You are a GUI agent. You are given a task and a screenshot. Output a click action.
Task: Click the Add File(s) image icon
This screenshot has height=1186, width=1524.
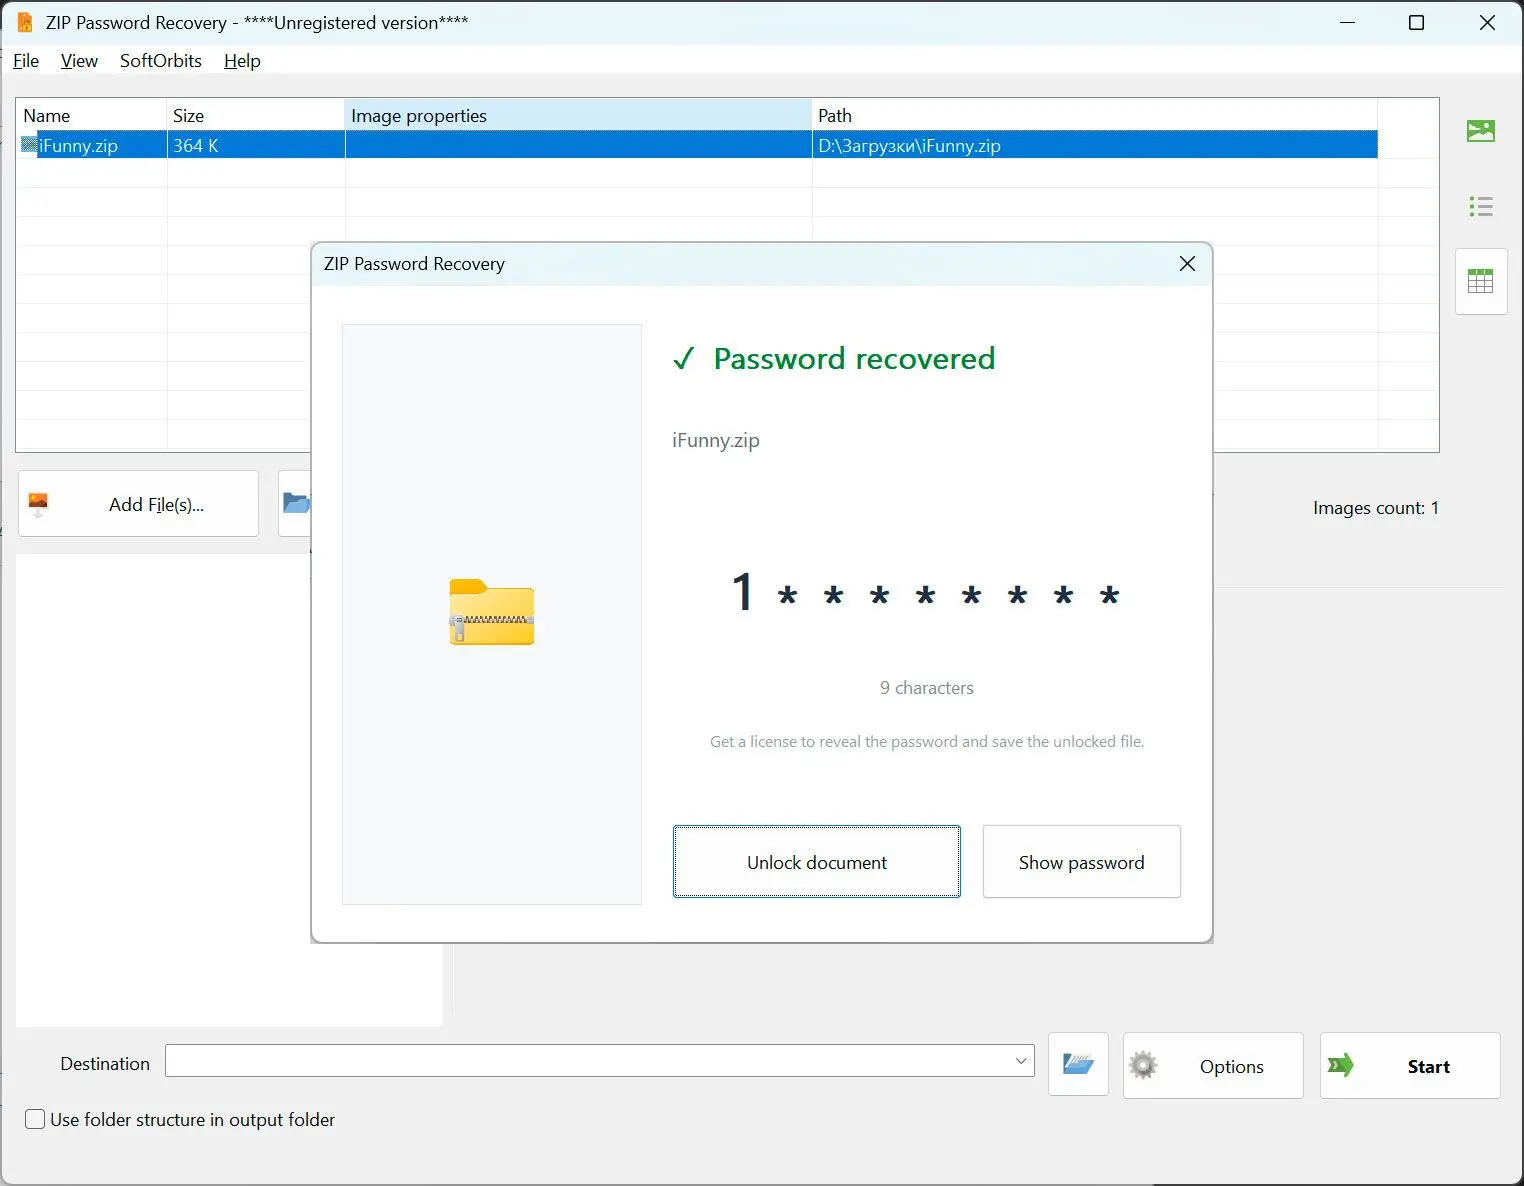click(38, 504)
